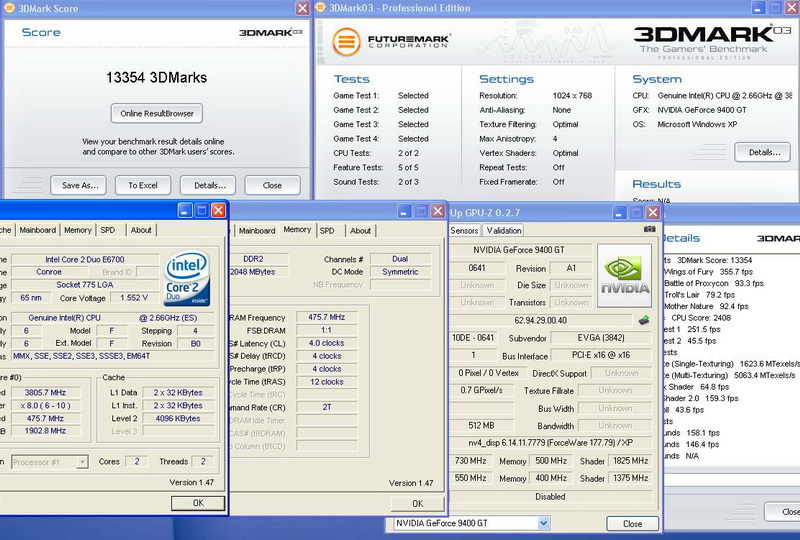Click the Conroe code name field
The width and height of the screenshot is (800, 540).
click(x=48, y=272)
